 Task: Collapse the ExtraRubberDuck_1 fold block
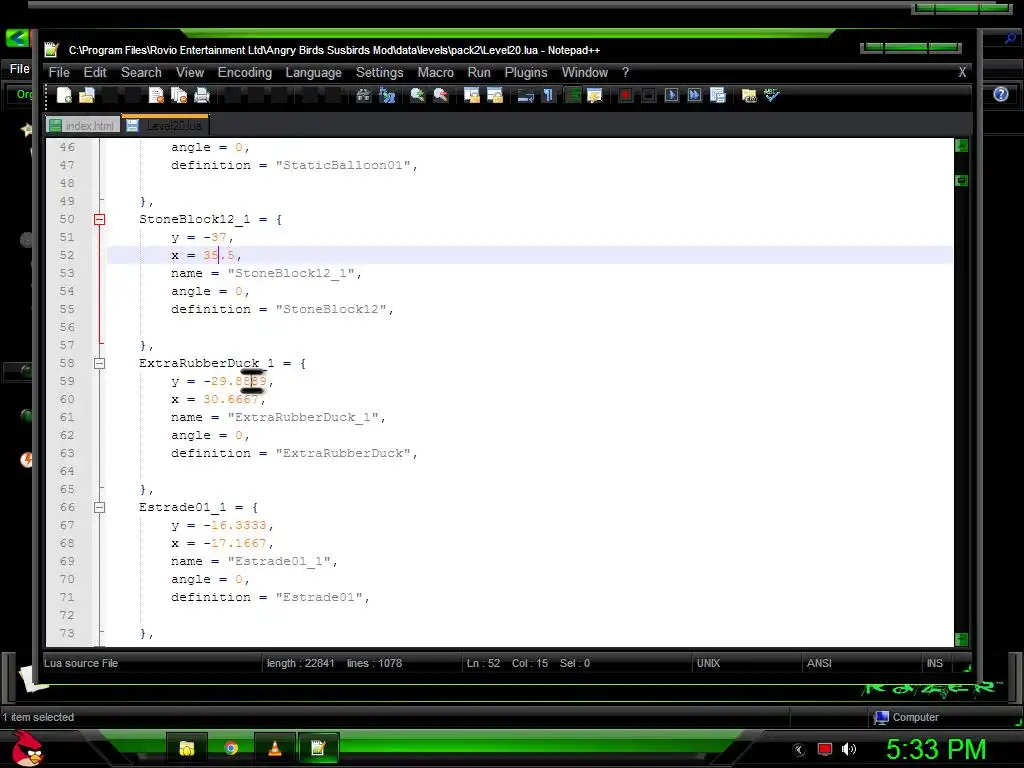(99, 363)
